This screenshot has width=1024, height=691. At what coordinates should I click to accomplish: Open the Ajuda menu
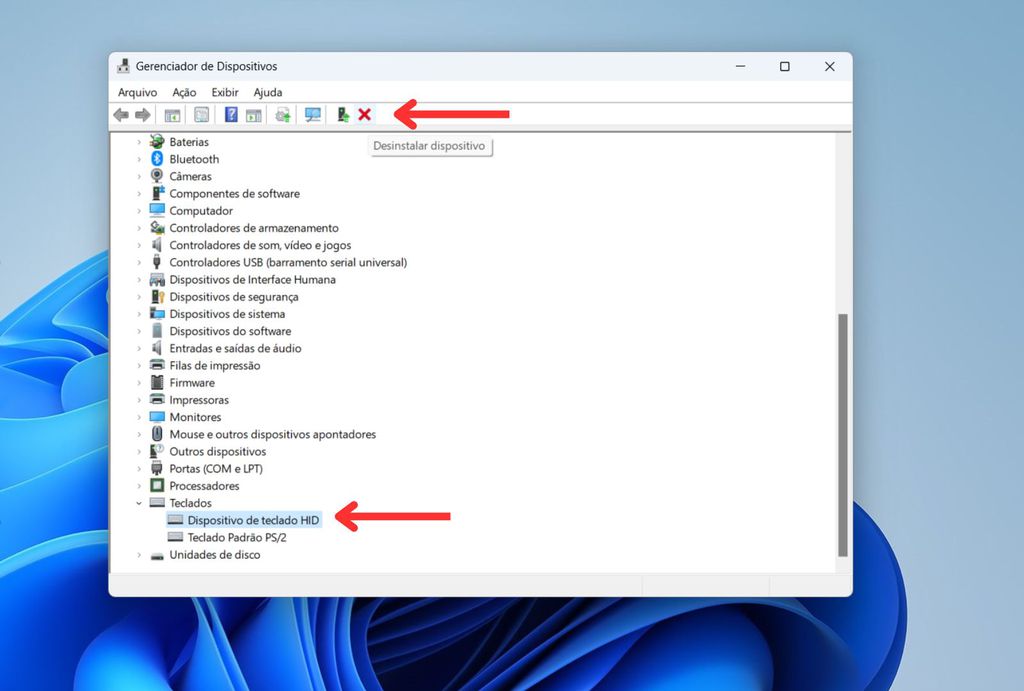[268, 92]
